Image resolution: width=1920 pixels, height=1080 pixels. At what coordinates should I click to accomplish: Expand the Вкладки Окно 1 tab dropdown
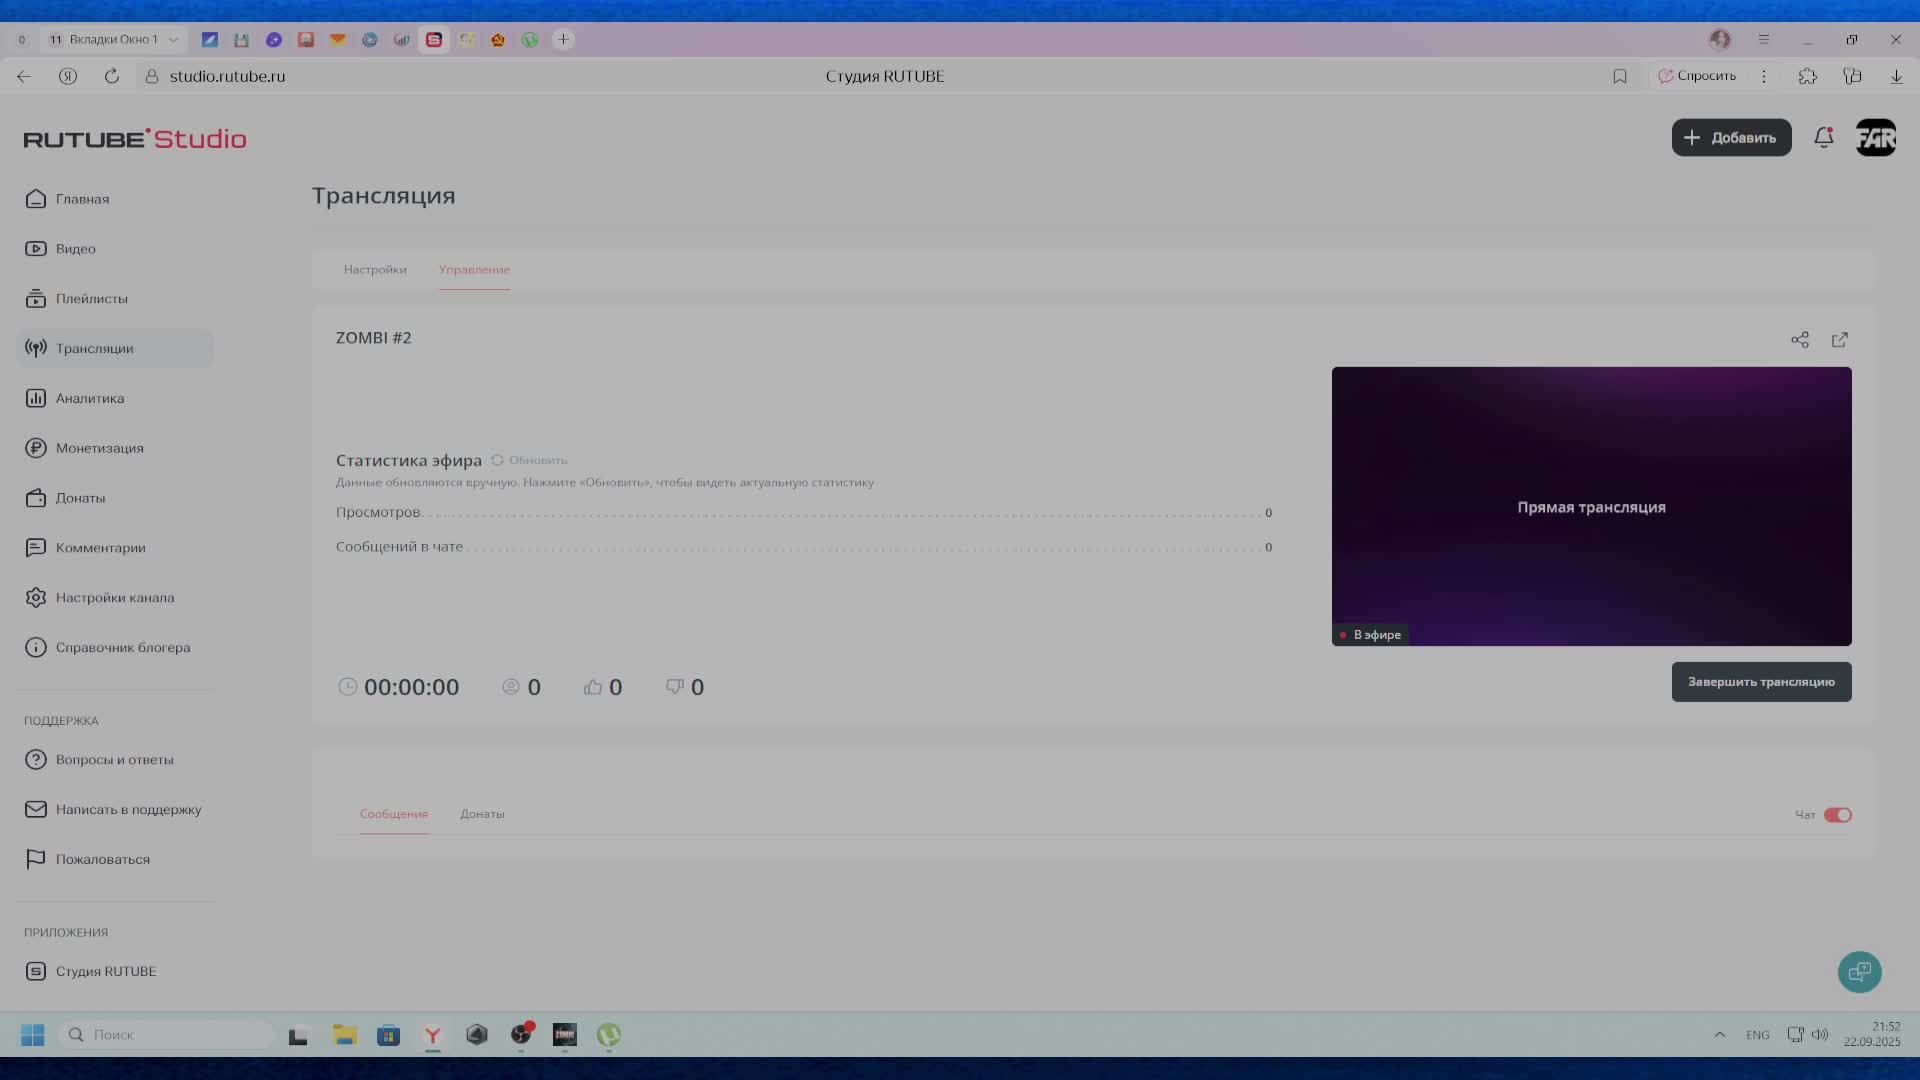pyautogui.click(x=173, y=40)
